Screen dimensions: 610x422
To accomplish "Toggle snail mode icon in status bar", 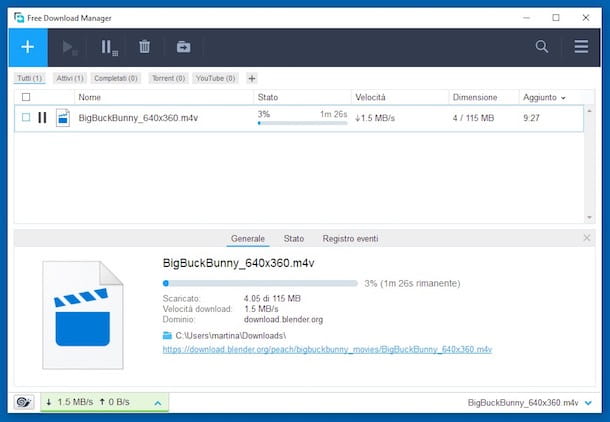I will 23,402.
